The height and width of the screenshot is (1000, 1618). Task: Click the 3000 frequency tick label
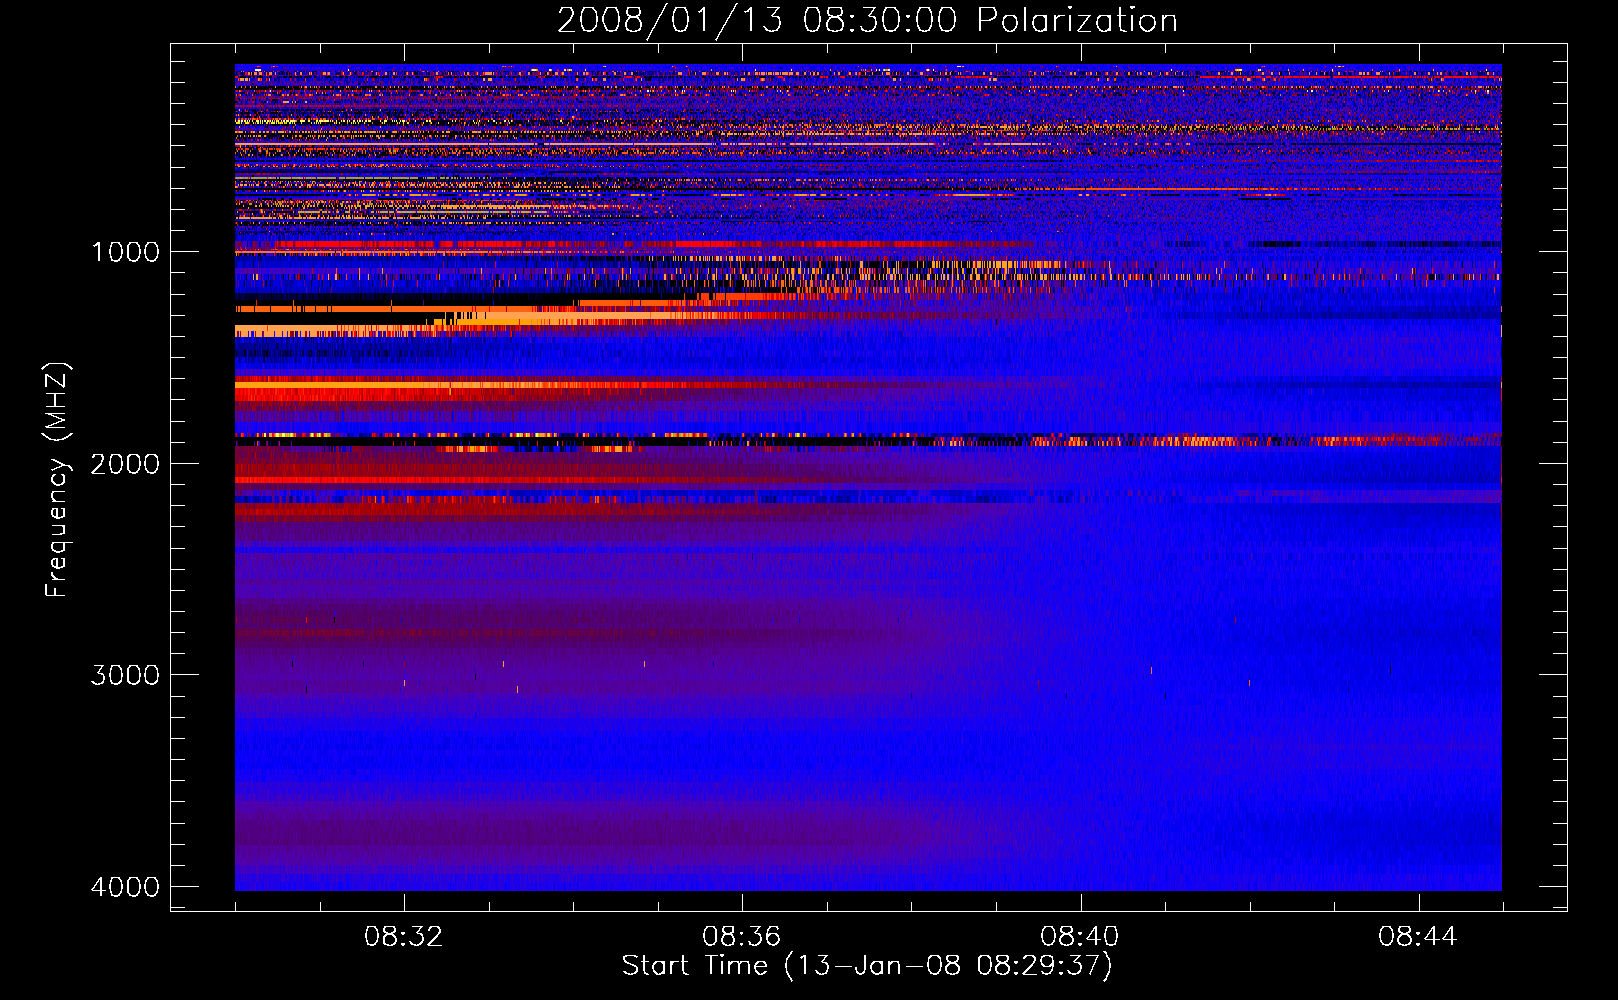pos(125,675)
